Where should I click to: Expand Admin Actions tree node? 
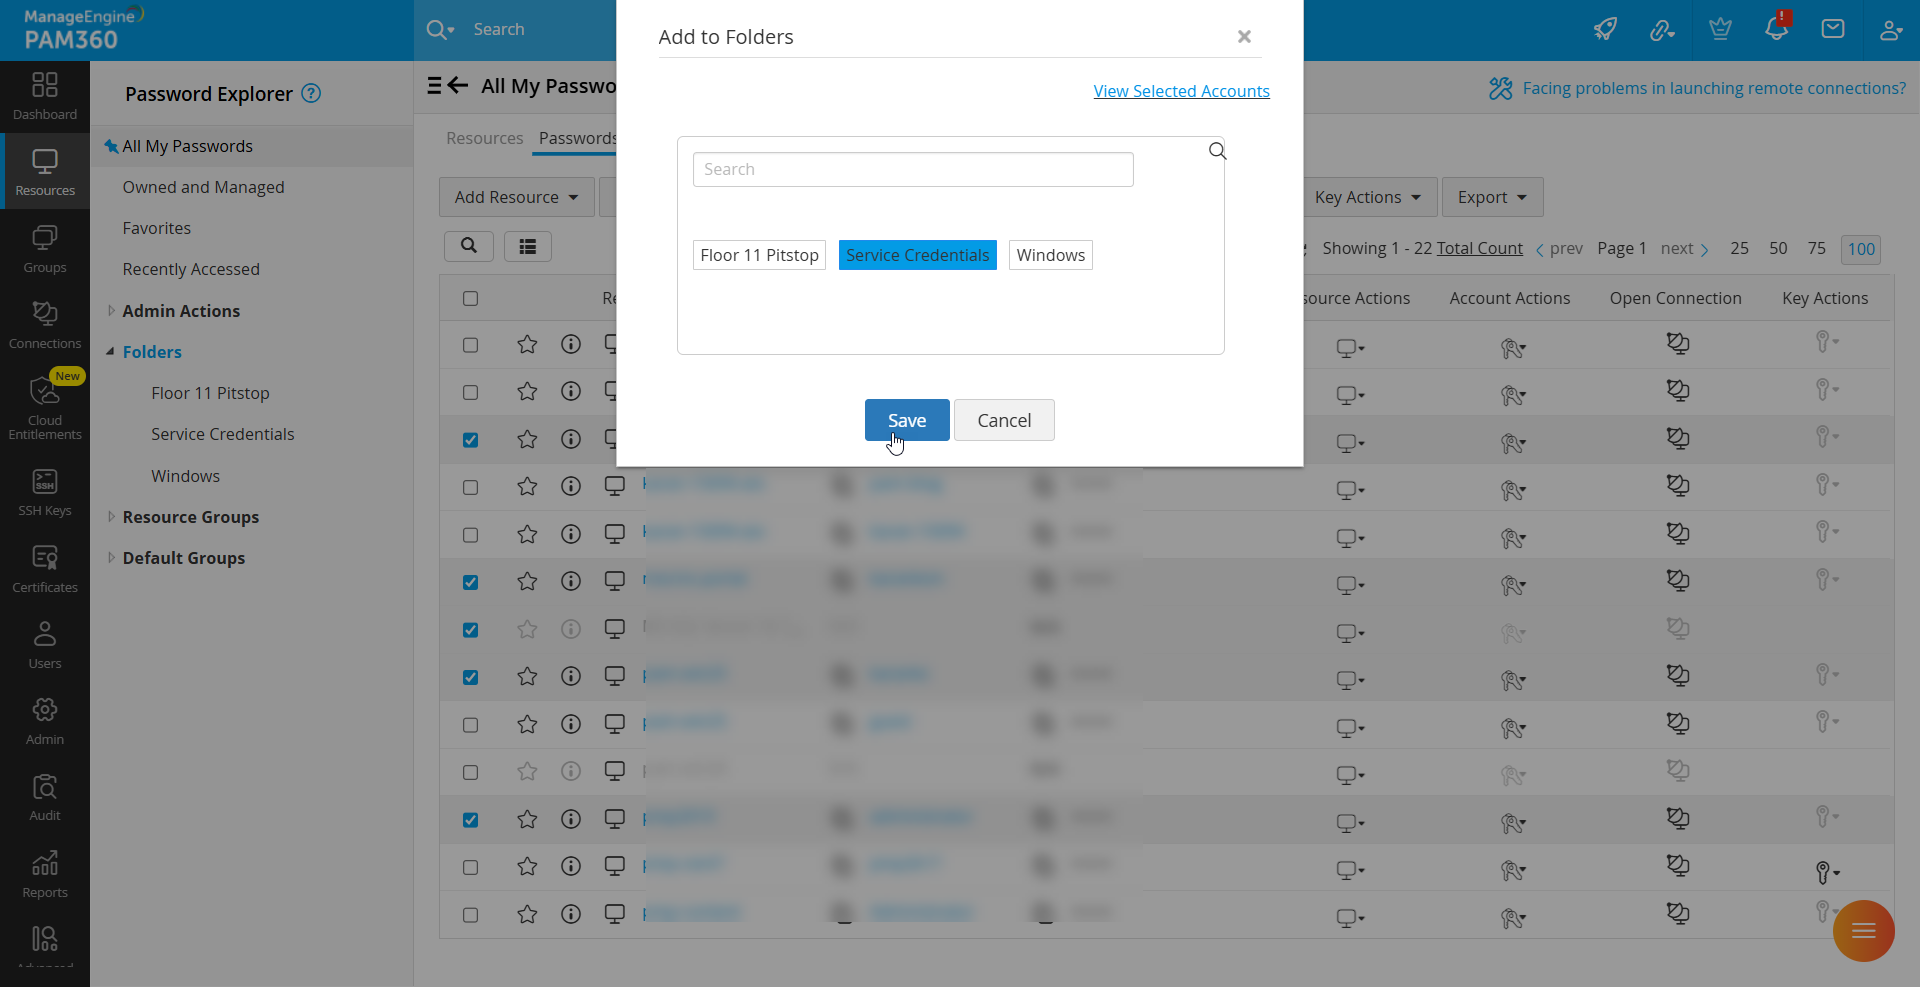click(111, 311)
